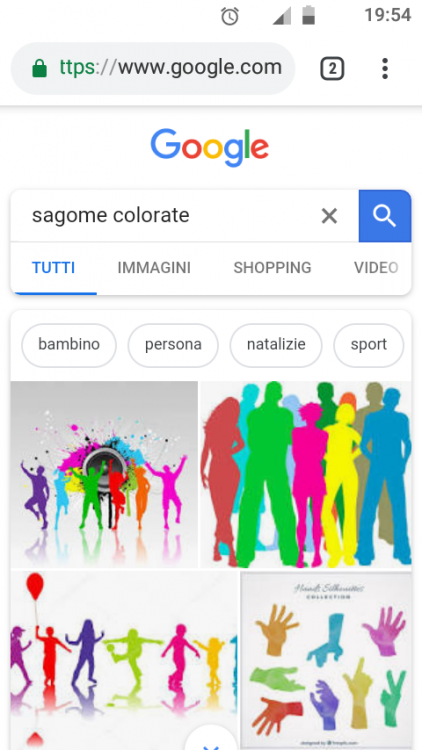This screenshot has height=750, width=422.
Task: Switch to the SHOPPING tab
Action: (x=272, y=267)
